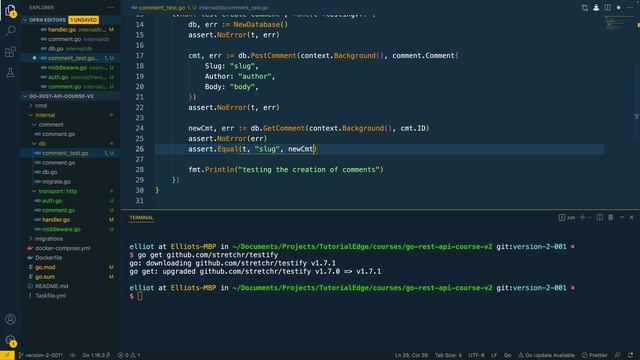Open editor more actions ellipsis

(x=630, y=7)
